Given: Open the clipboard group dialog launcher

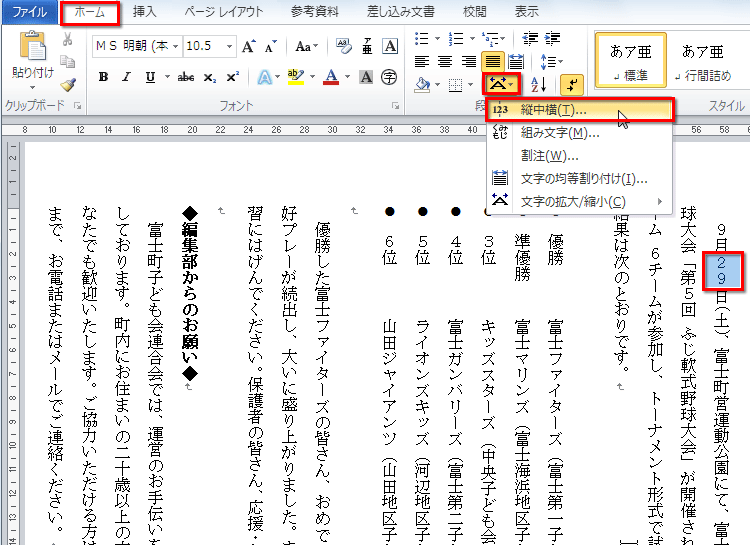Looking at the screenshot, I should (x=77, y=106).
